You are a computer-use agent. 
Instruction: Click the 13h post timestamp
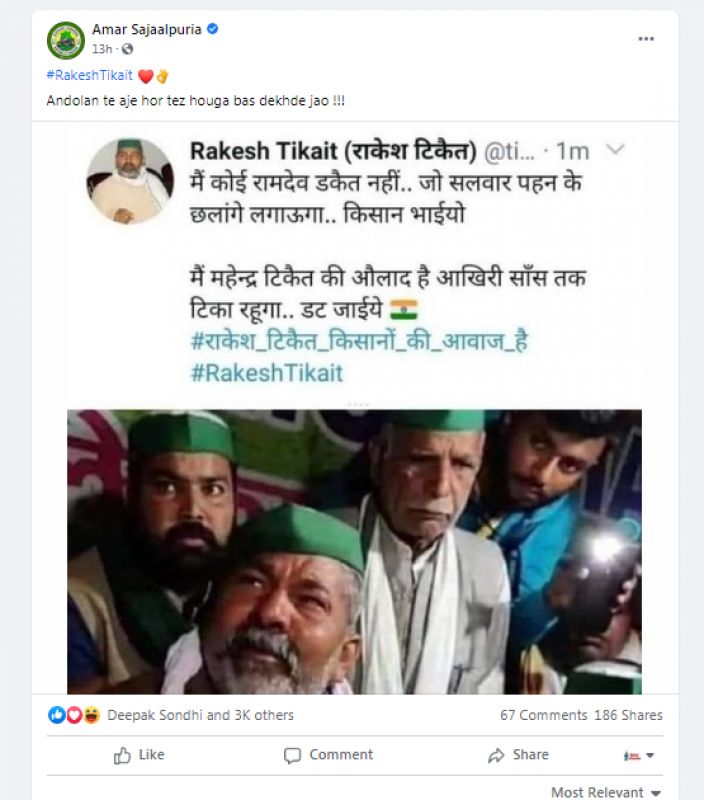(x=102, y=49)
